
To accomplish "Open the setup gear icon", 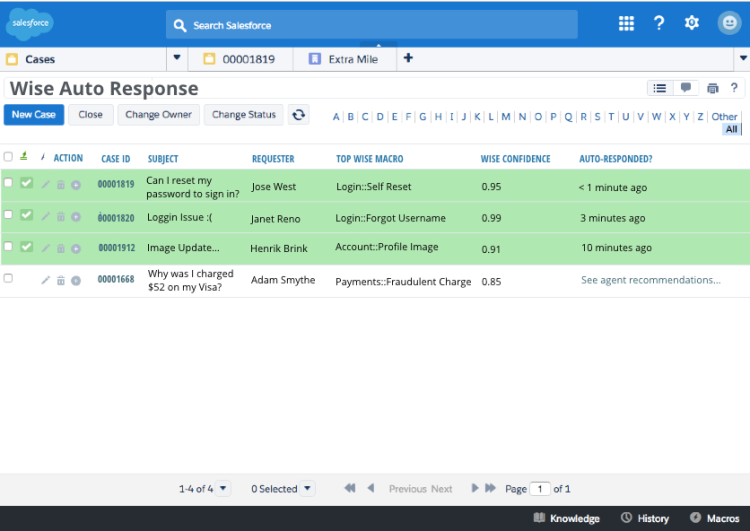I will [692, 22].
